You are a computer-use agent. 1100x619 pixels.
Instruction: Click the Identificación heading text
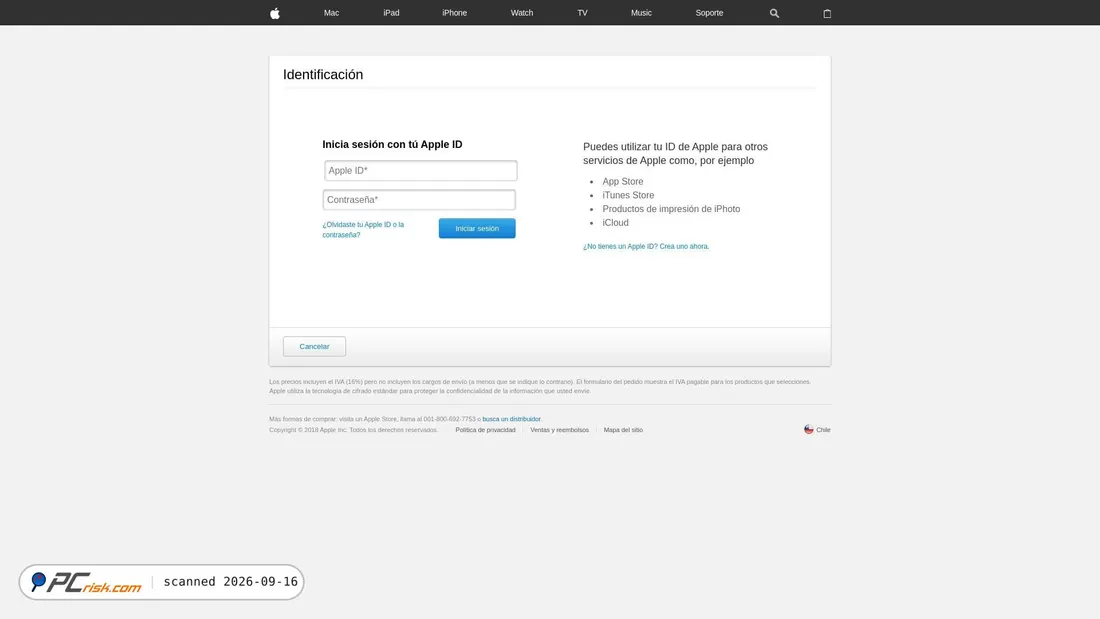pyautogui.click(x=323, y=74)
